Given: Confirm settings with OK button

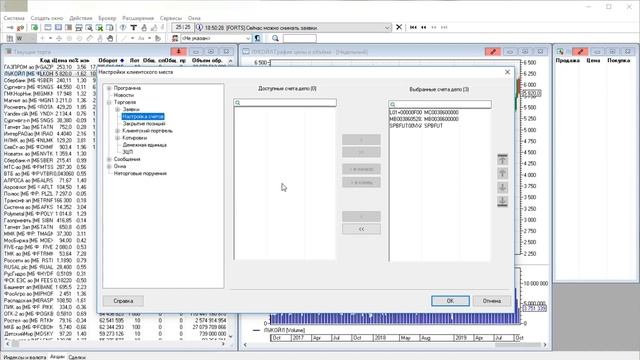Looking at the screenshot, I should point(450,301).
